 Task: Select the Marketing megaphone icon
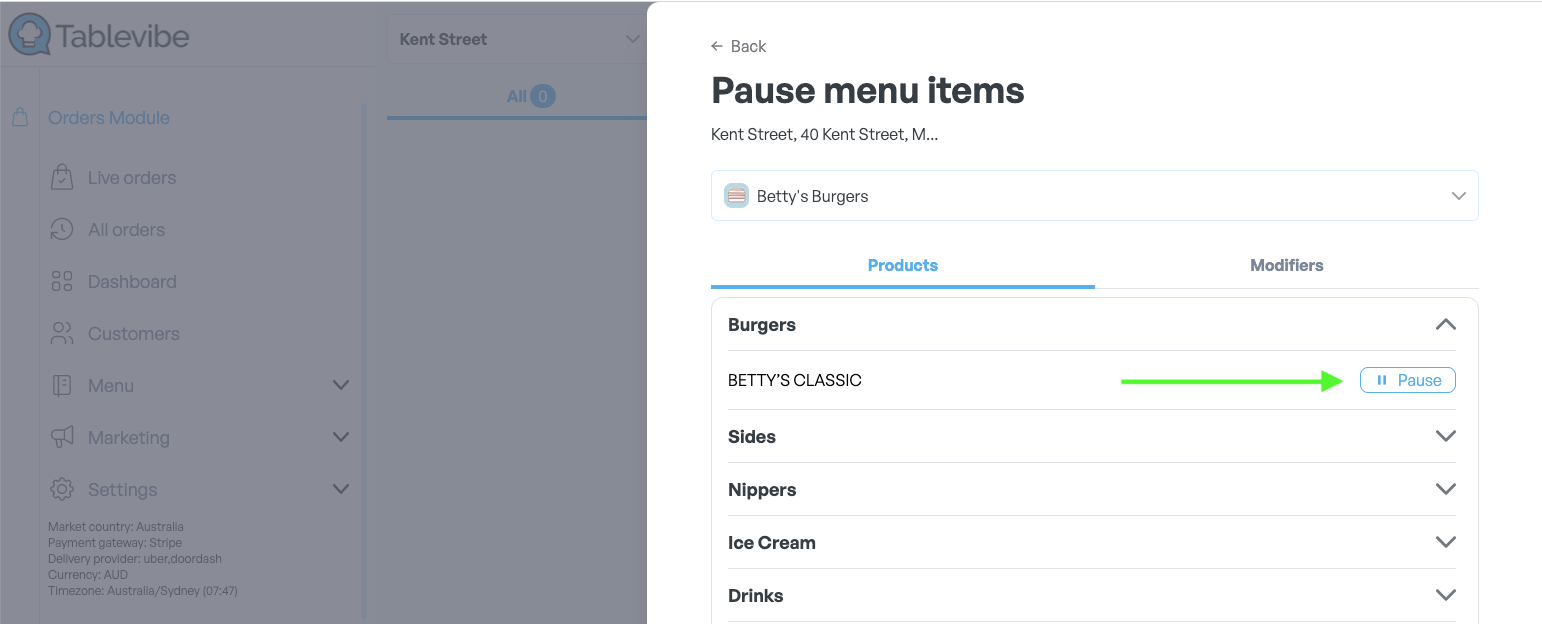click(x=62, y=438)
